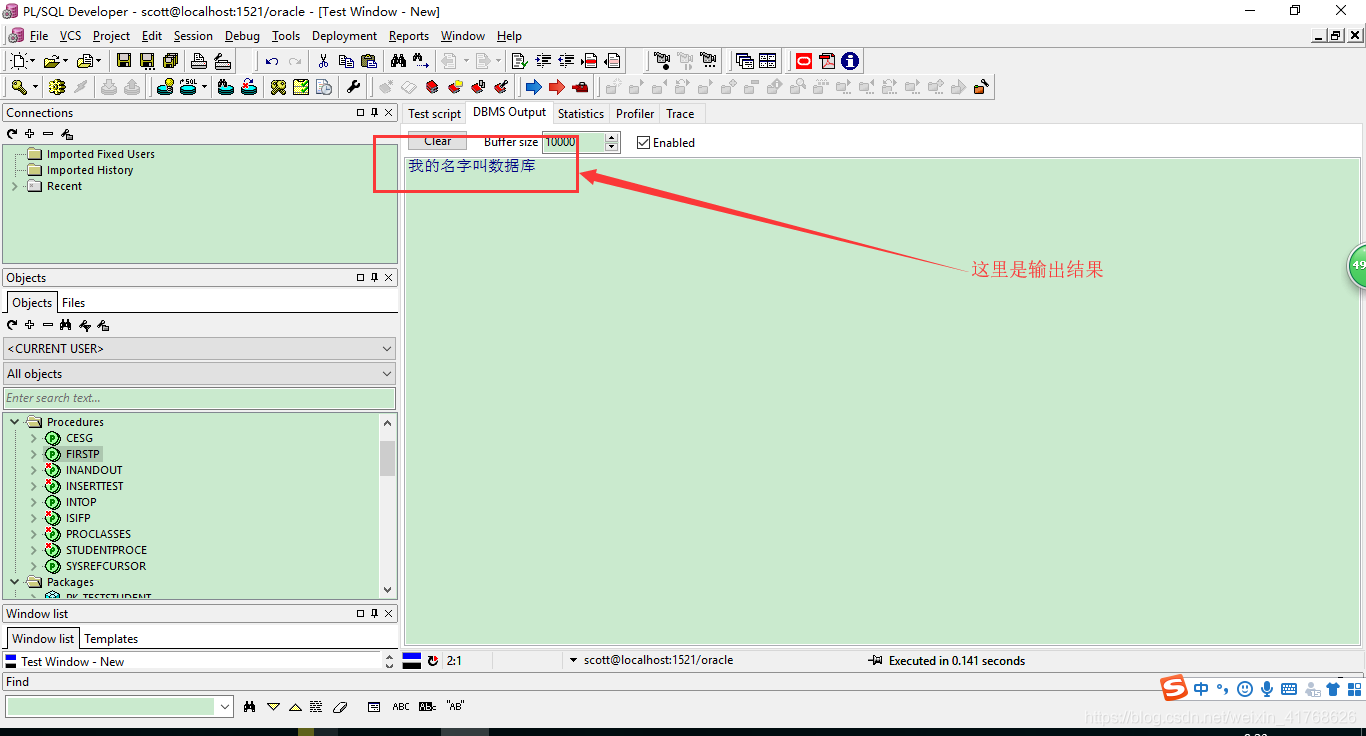Switch to the Statistics tab
The width and height of the screenshot is (1366, 736).
580,114
